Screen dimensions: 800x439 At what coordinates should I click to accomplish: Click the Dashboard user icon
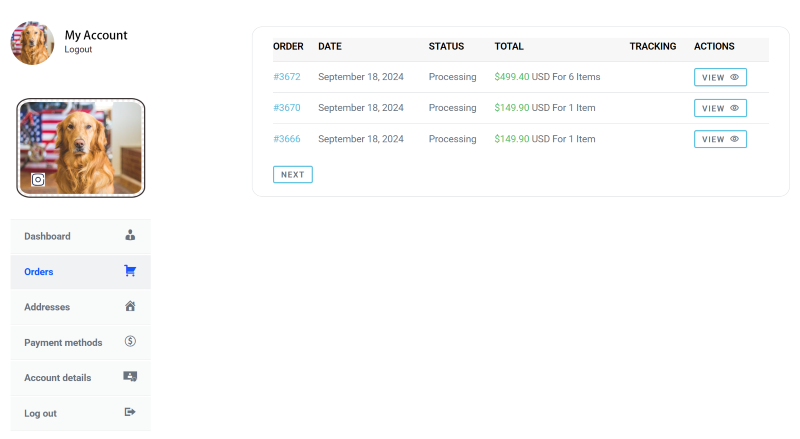130,235
